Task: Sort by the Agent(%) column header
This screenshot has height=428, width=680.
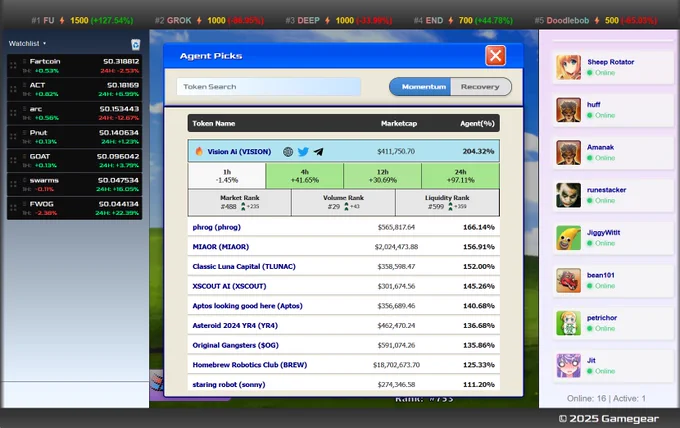Action: [x=477, y=124]
